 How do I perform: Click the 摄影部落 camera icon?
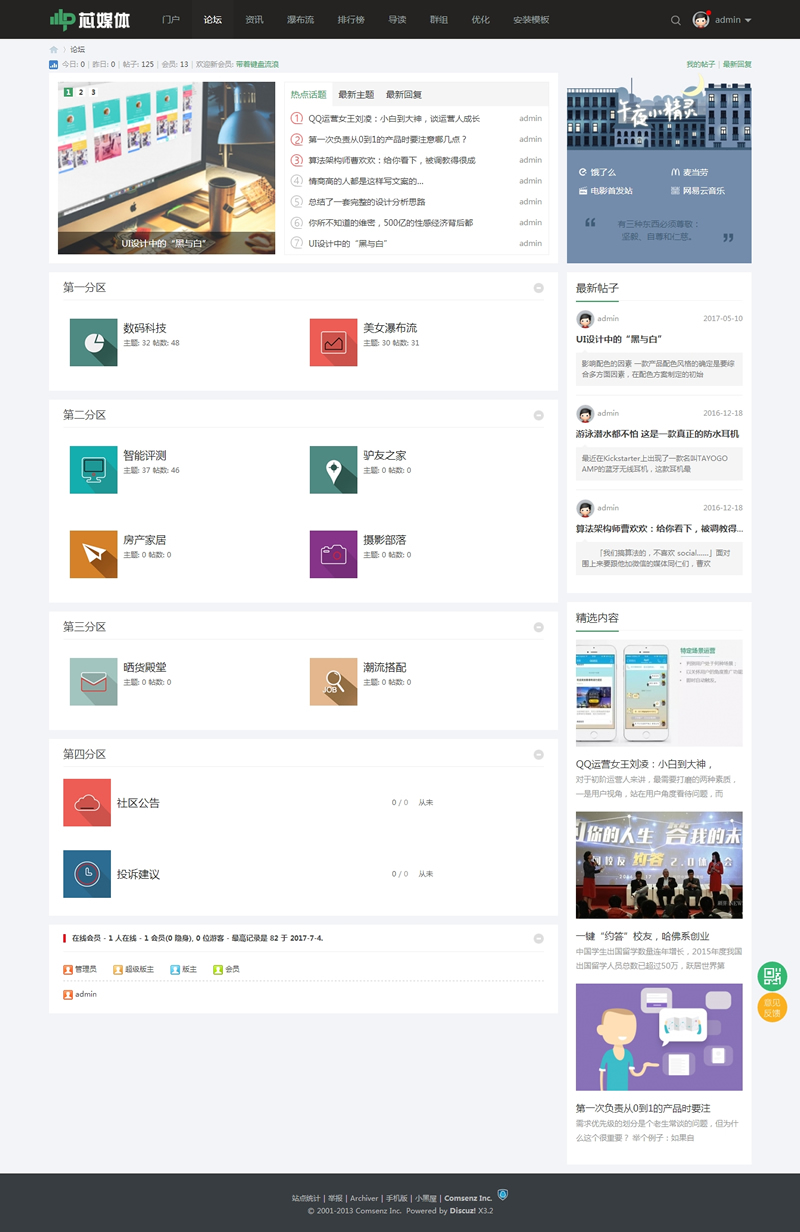334,554
